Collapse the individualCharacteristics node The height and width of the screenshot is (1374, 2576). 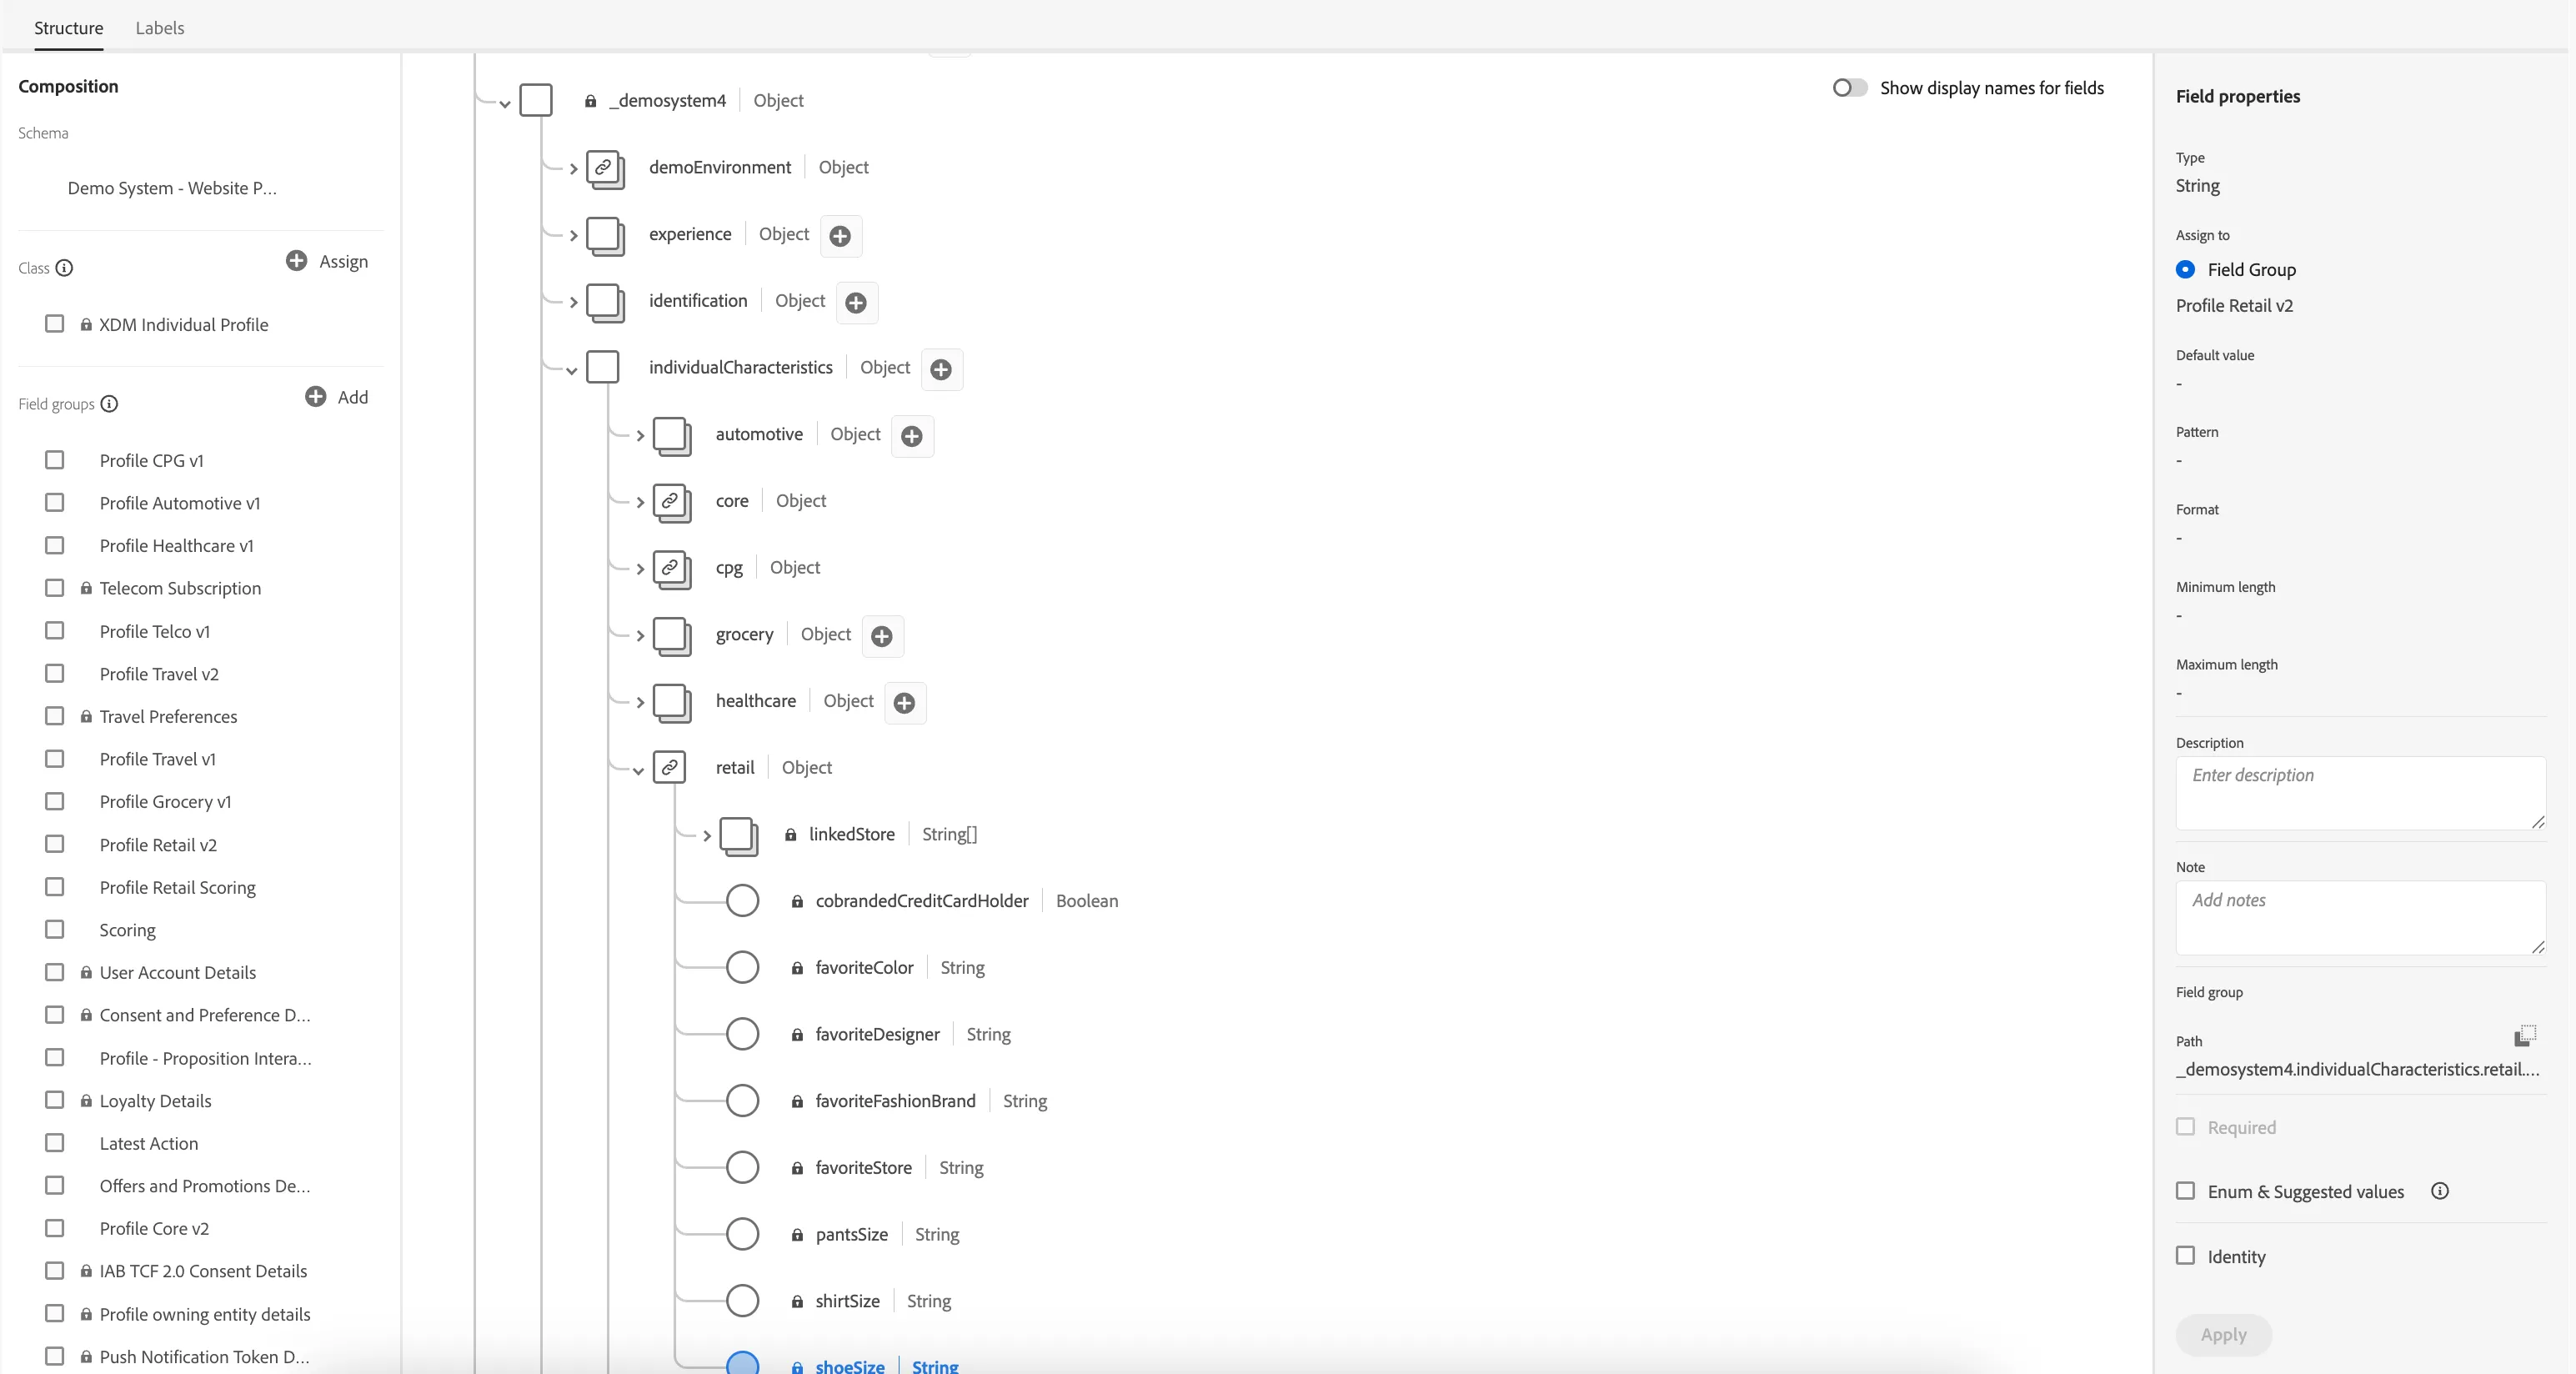(571, 370)
